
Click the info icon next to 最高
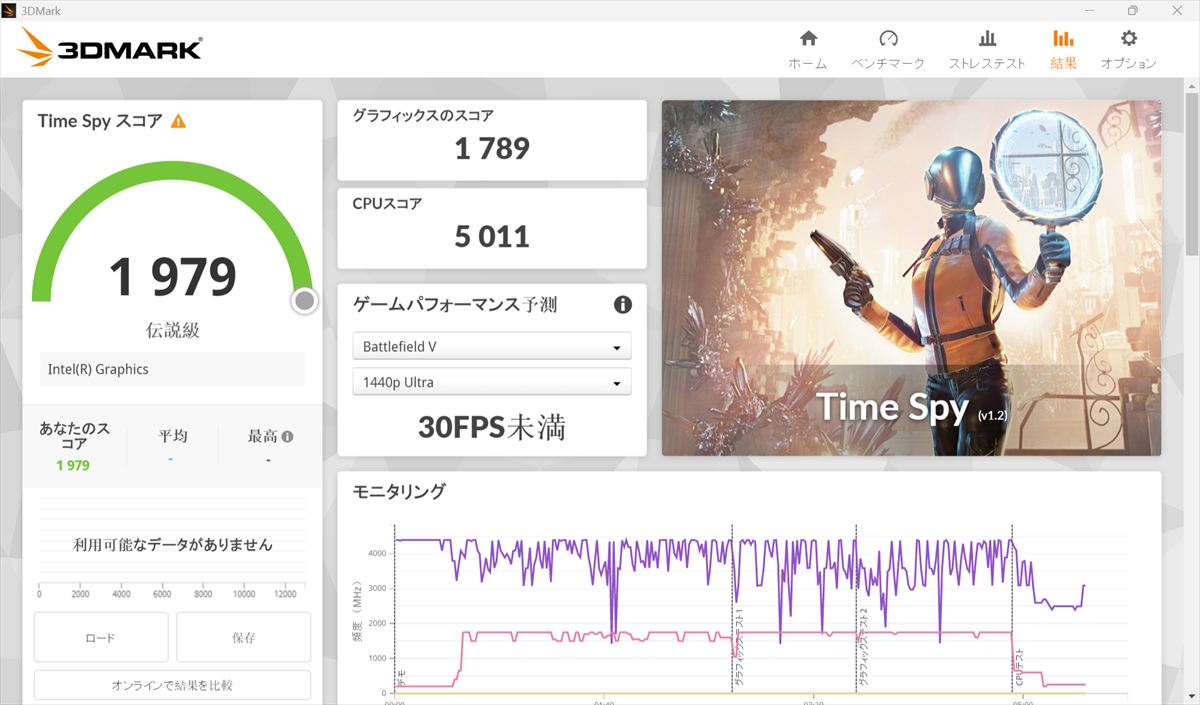288,437
